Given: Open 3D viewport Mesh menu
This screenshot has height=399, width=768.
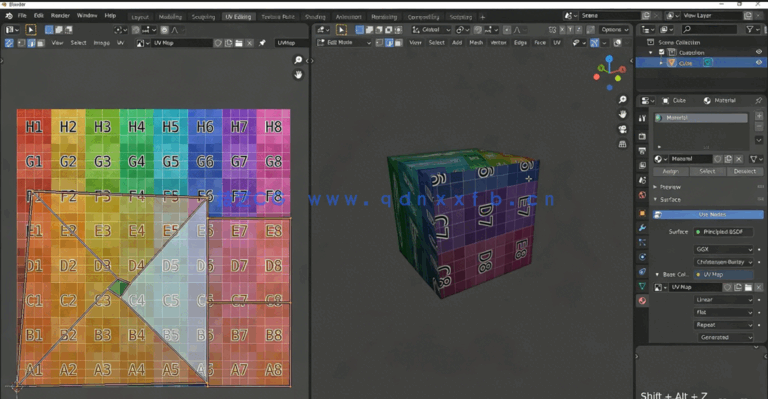Looking at the screenshot, I should click(476, 43).
